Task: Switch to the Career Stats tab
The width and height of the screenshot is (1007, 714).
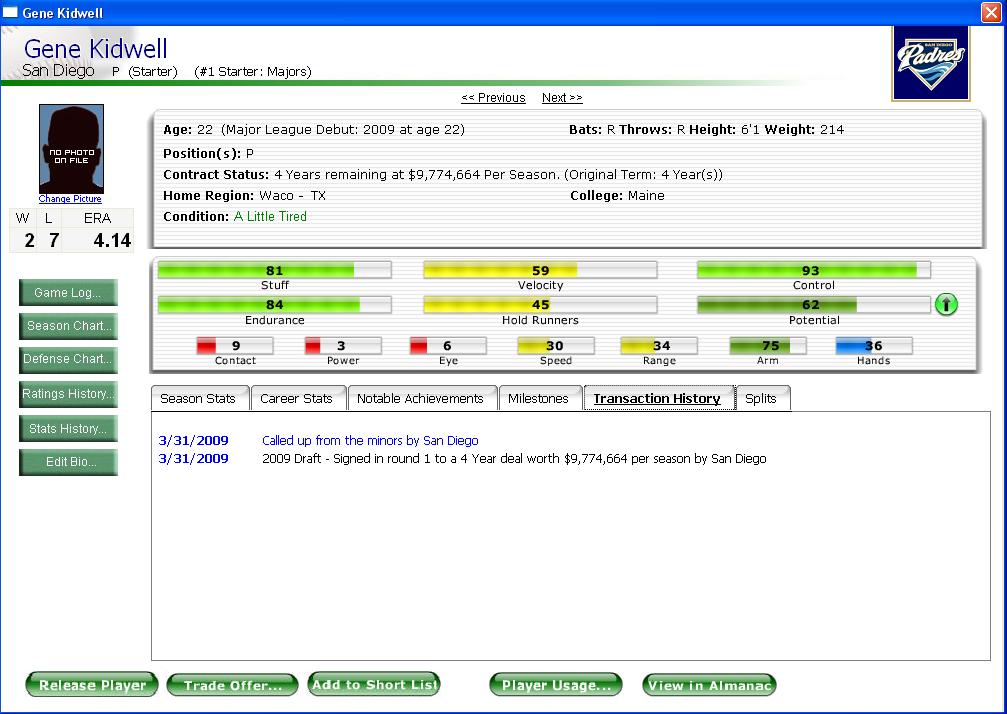Action: [x=297, y=398]
